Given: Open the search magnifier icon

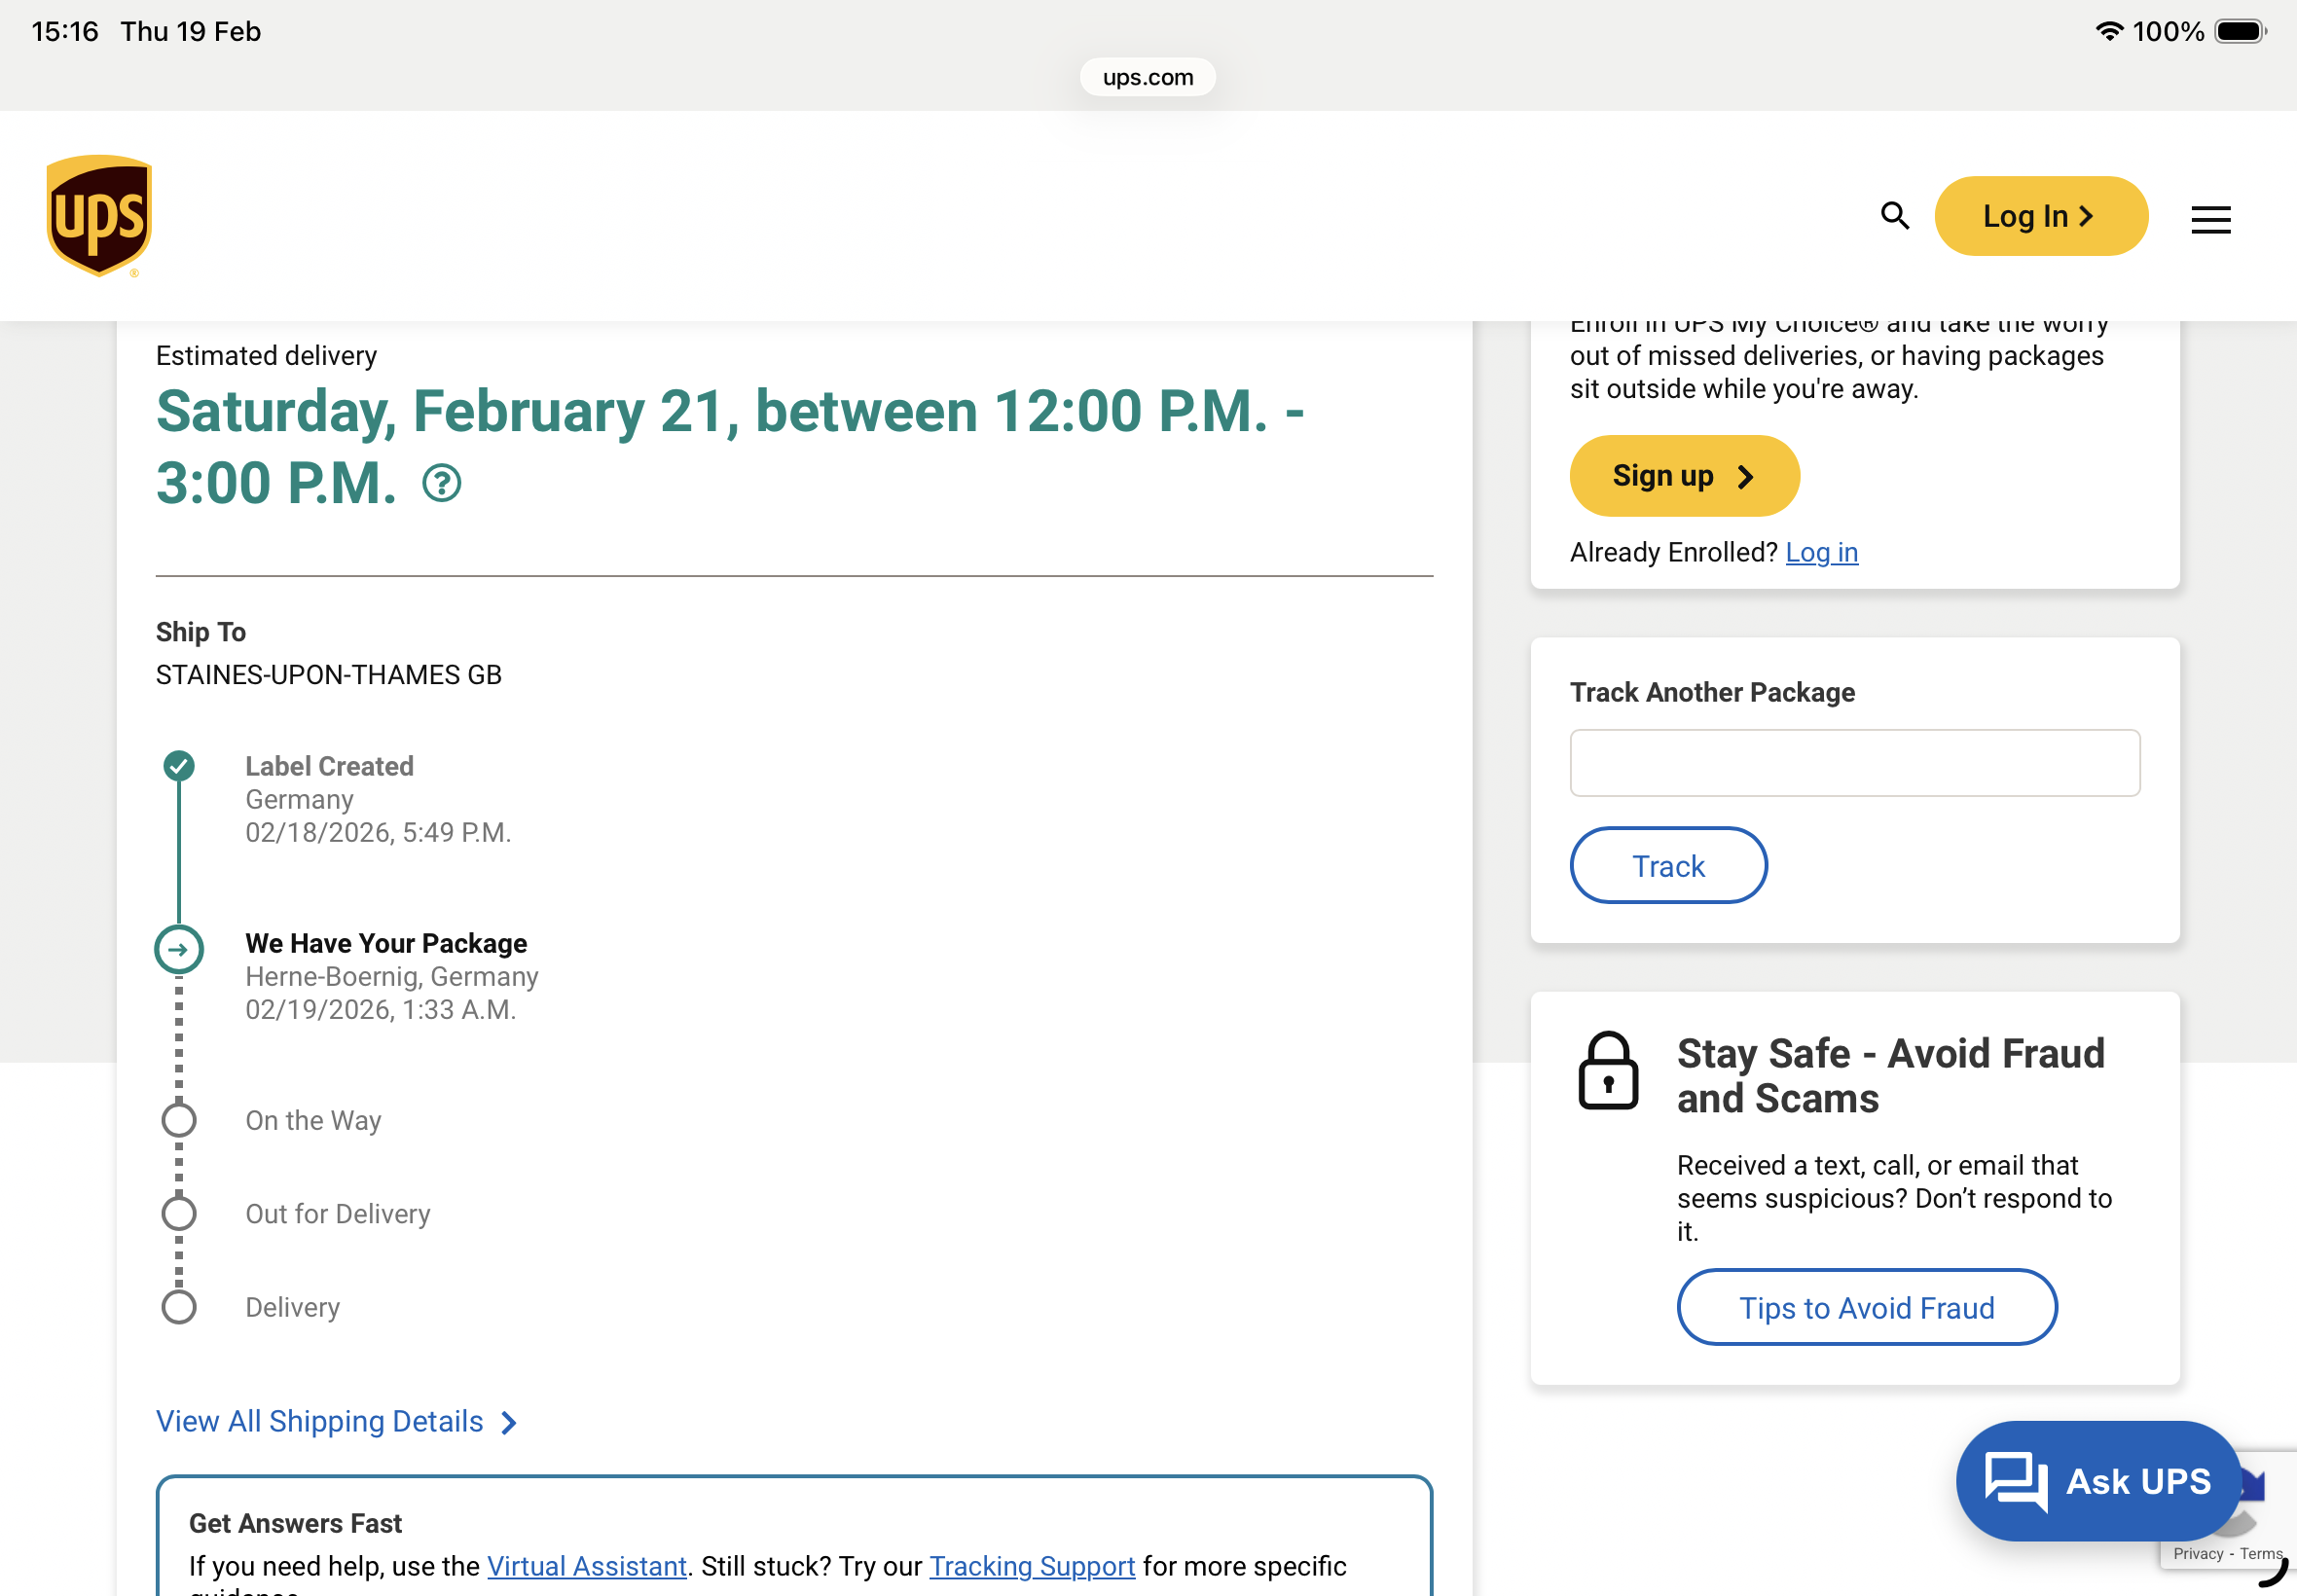Looking at the screenshot, I should [x=1894, y=215].
